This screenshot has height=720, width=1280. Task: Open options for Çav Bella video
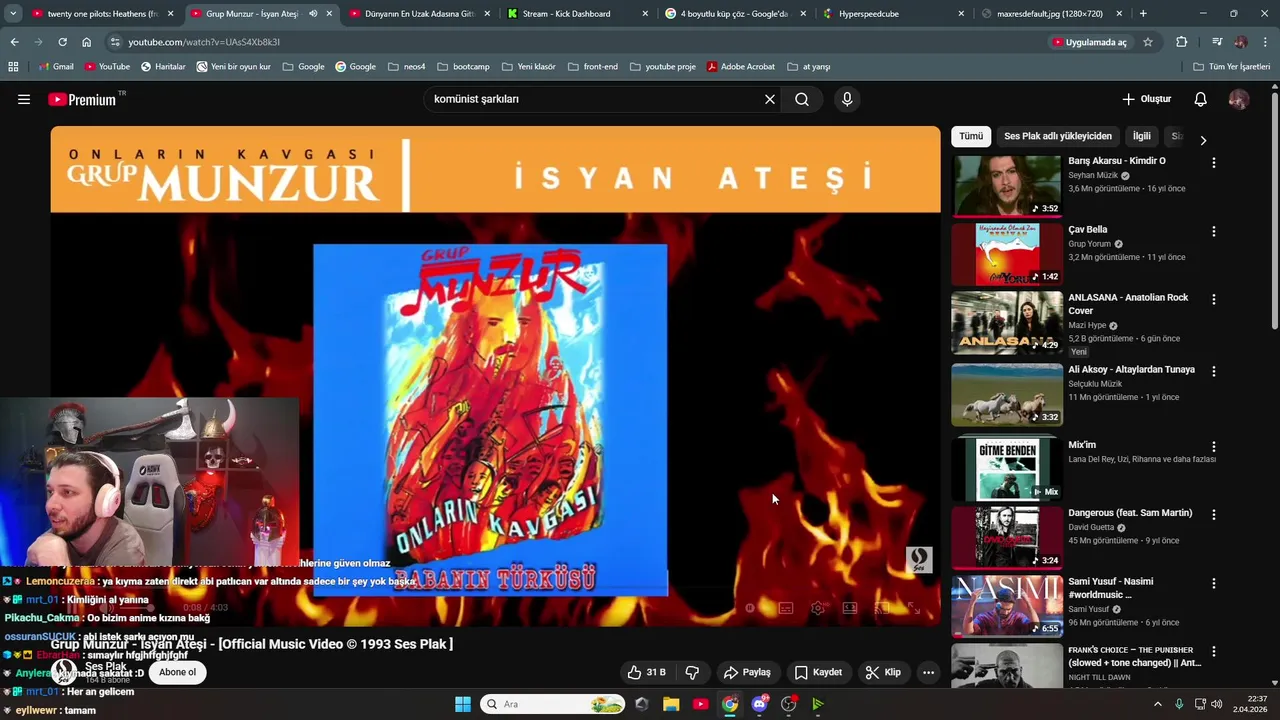[1214, 231]
